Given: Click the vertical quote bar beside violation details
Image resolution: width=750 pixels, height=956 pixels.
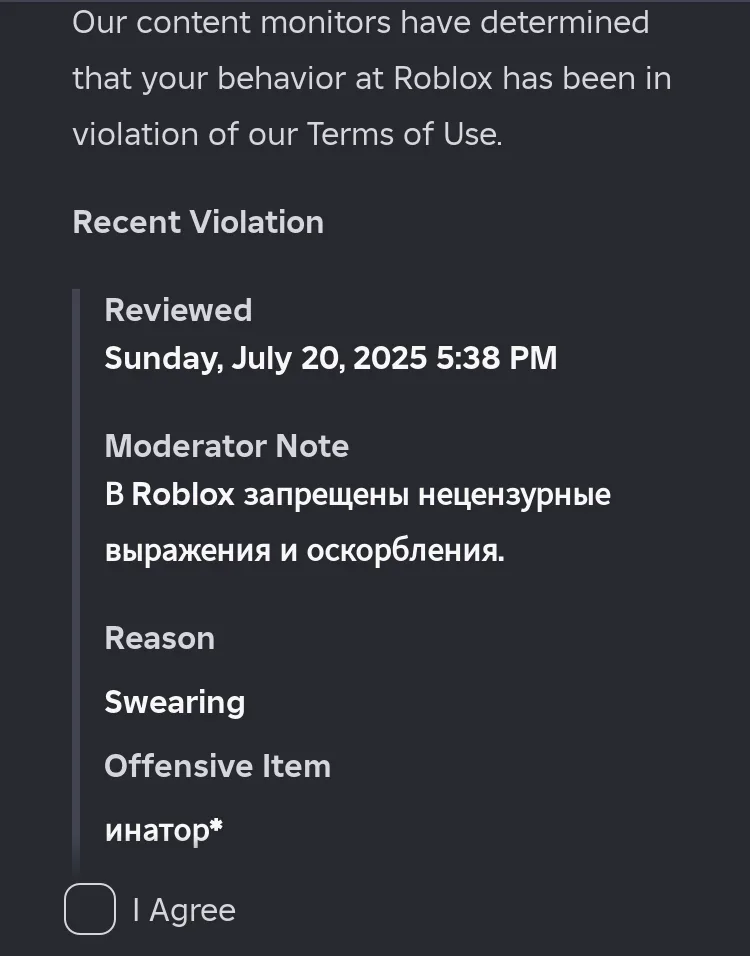Looking at the screenshot, I should coord(76,580).
